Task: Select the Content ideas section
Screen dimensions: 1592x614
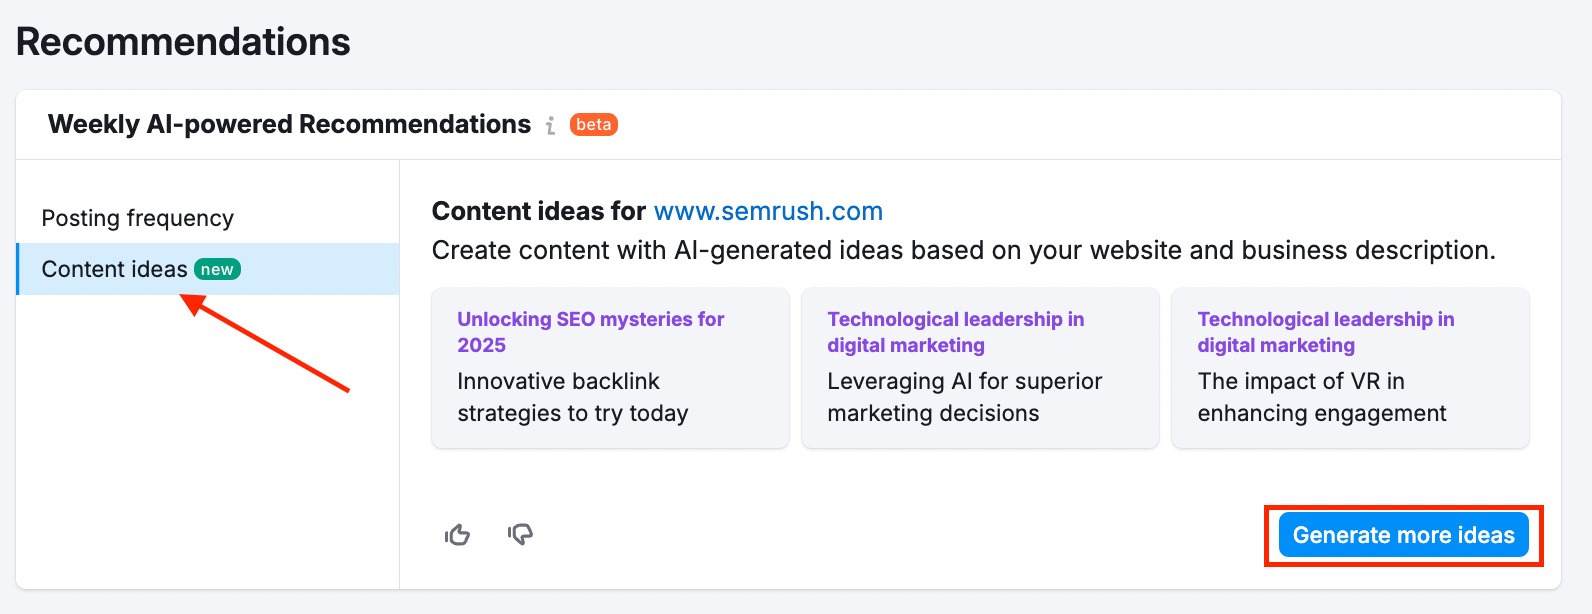Action: coord(113,268)
